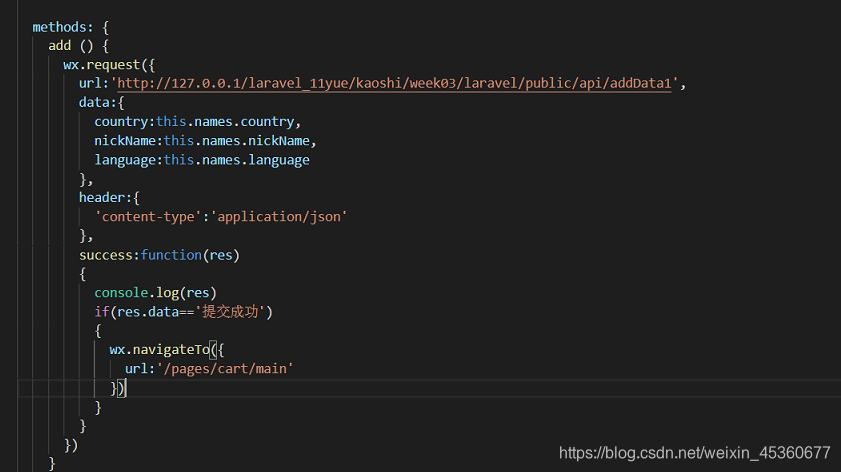Click 'application/json' string value

pos(279,217)
